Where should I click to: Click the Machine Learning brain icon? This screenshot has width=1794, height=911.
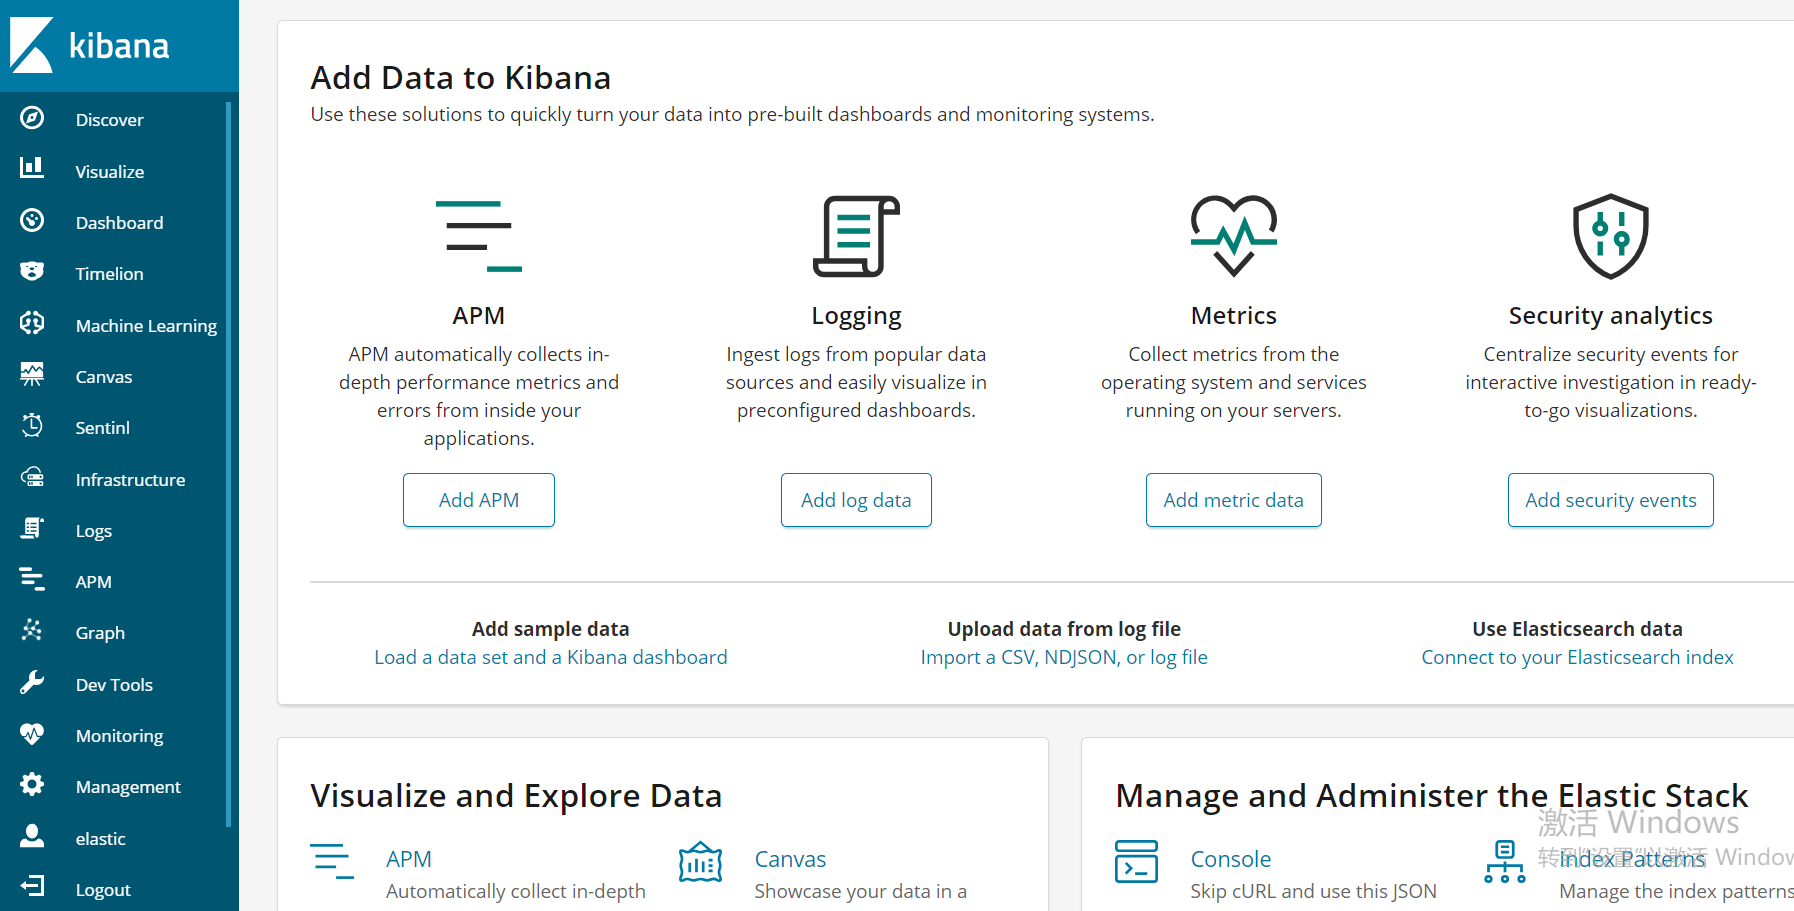(x=32, y=323)
